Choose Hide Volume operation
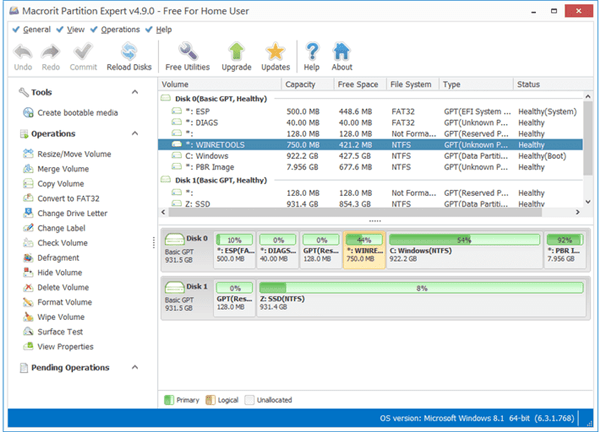600x432 pixels. 53,273
